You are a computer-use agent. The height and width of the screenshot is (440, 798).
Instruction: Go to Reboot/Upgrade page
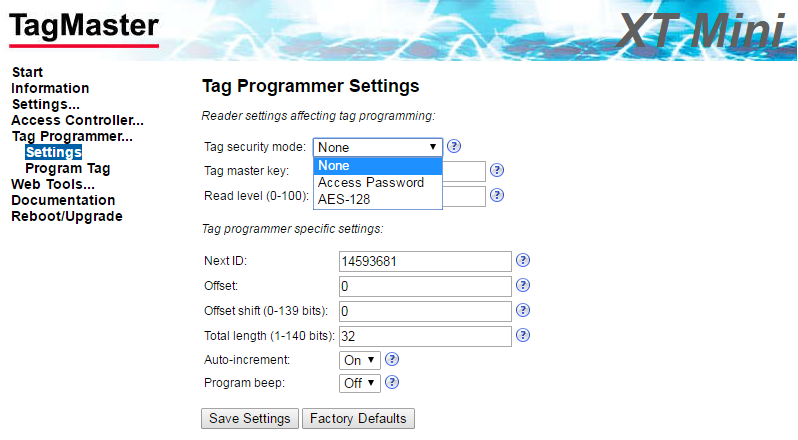pyautogui.click(x=67, y=216)
